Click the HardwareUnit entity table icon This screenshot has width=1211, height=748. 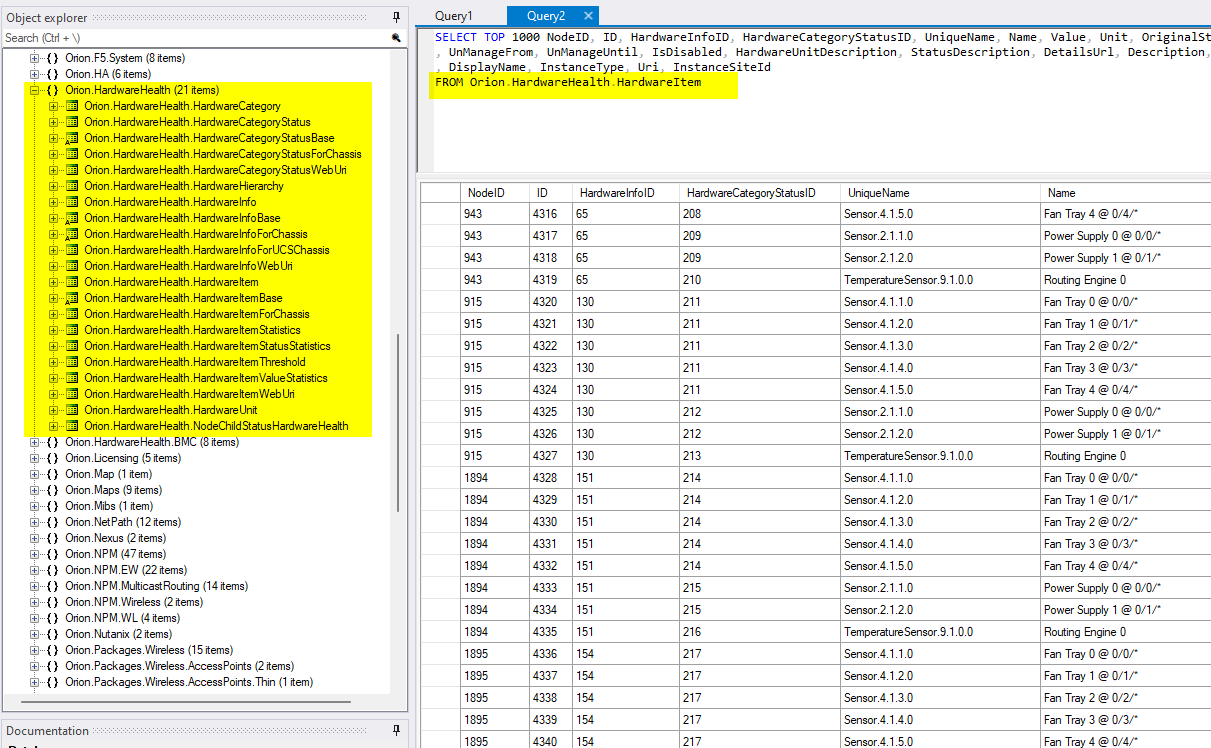(x=72, y=410)
